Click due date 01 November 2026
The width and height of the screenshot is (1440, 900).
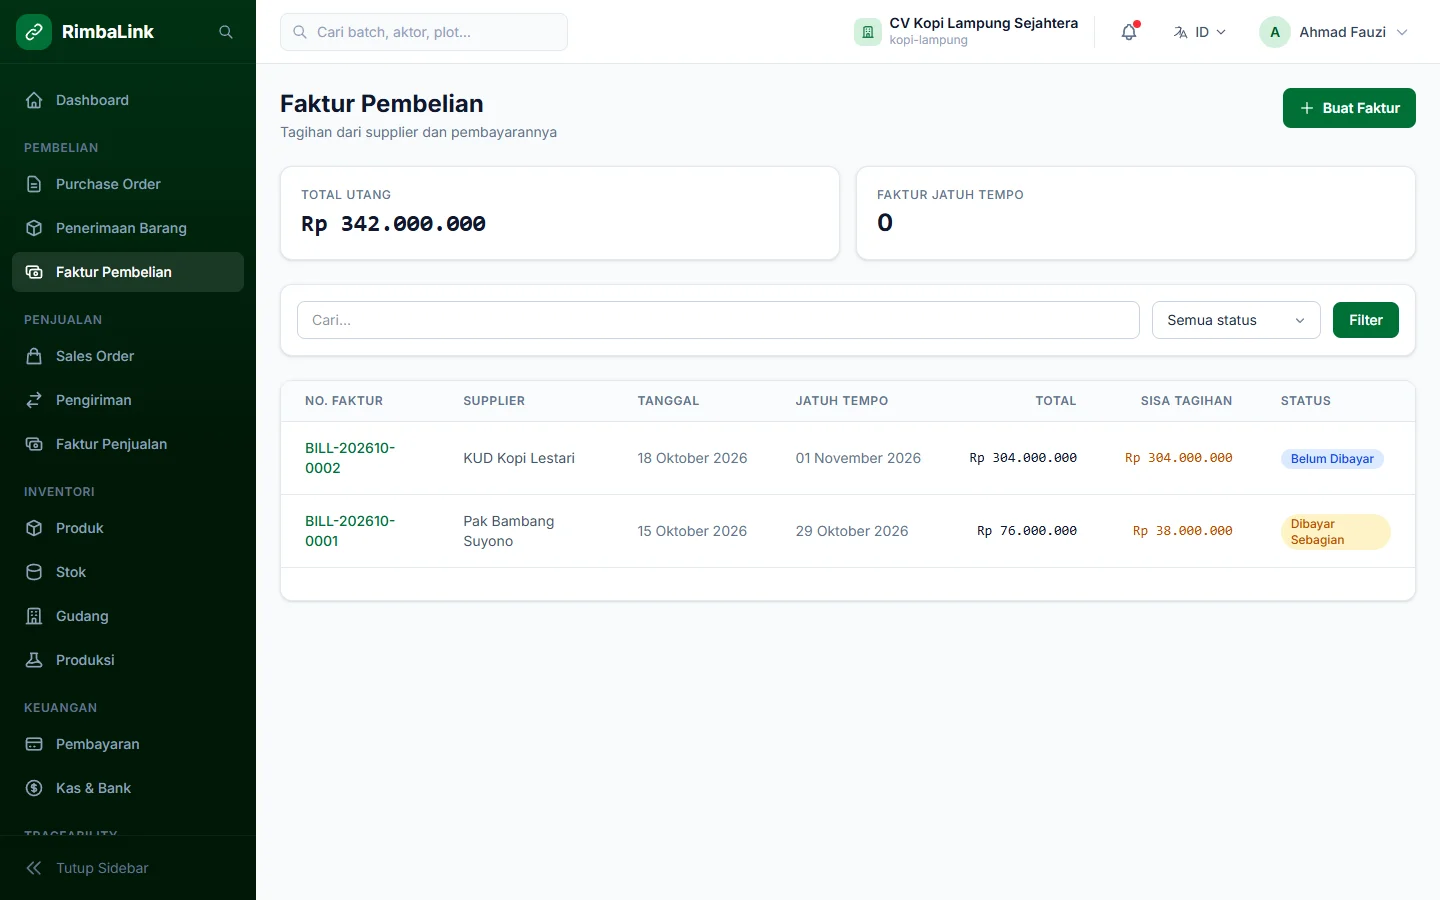click(x=858, y=458)
